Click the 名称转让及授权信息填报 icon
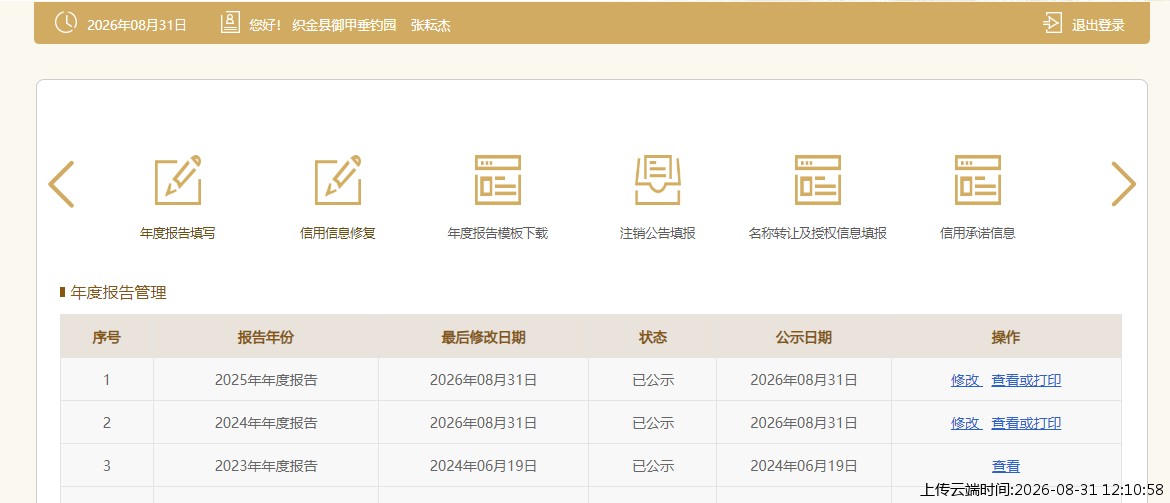This screenshot has height=503, width=1170. 818,180
